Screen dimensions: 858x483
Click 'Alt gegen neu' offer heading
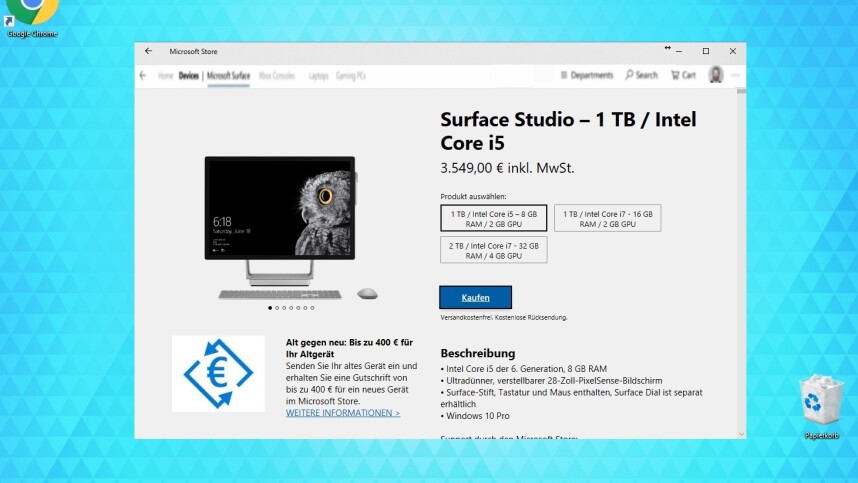coord(349,348)
